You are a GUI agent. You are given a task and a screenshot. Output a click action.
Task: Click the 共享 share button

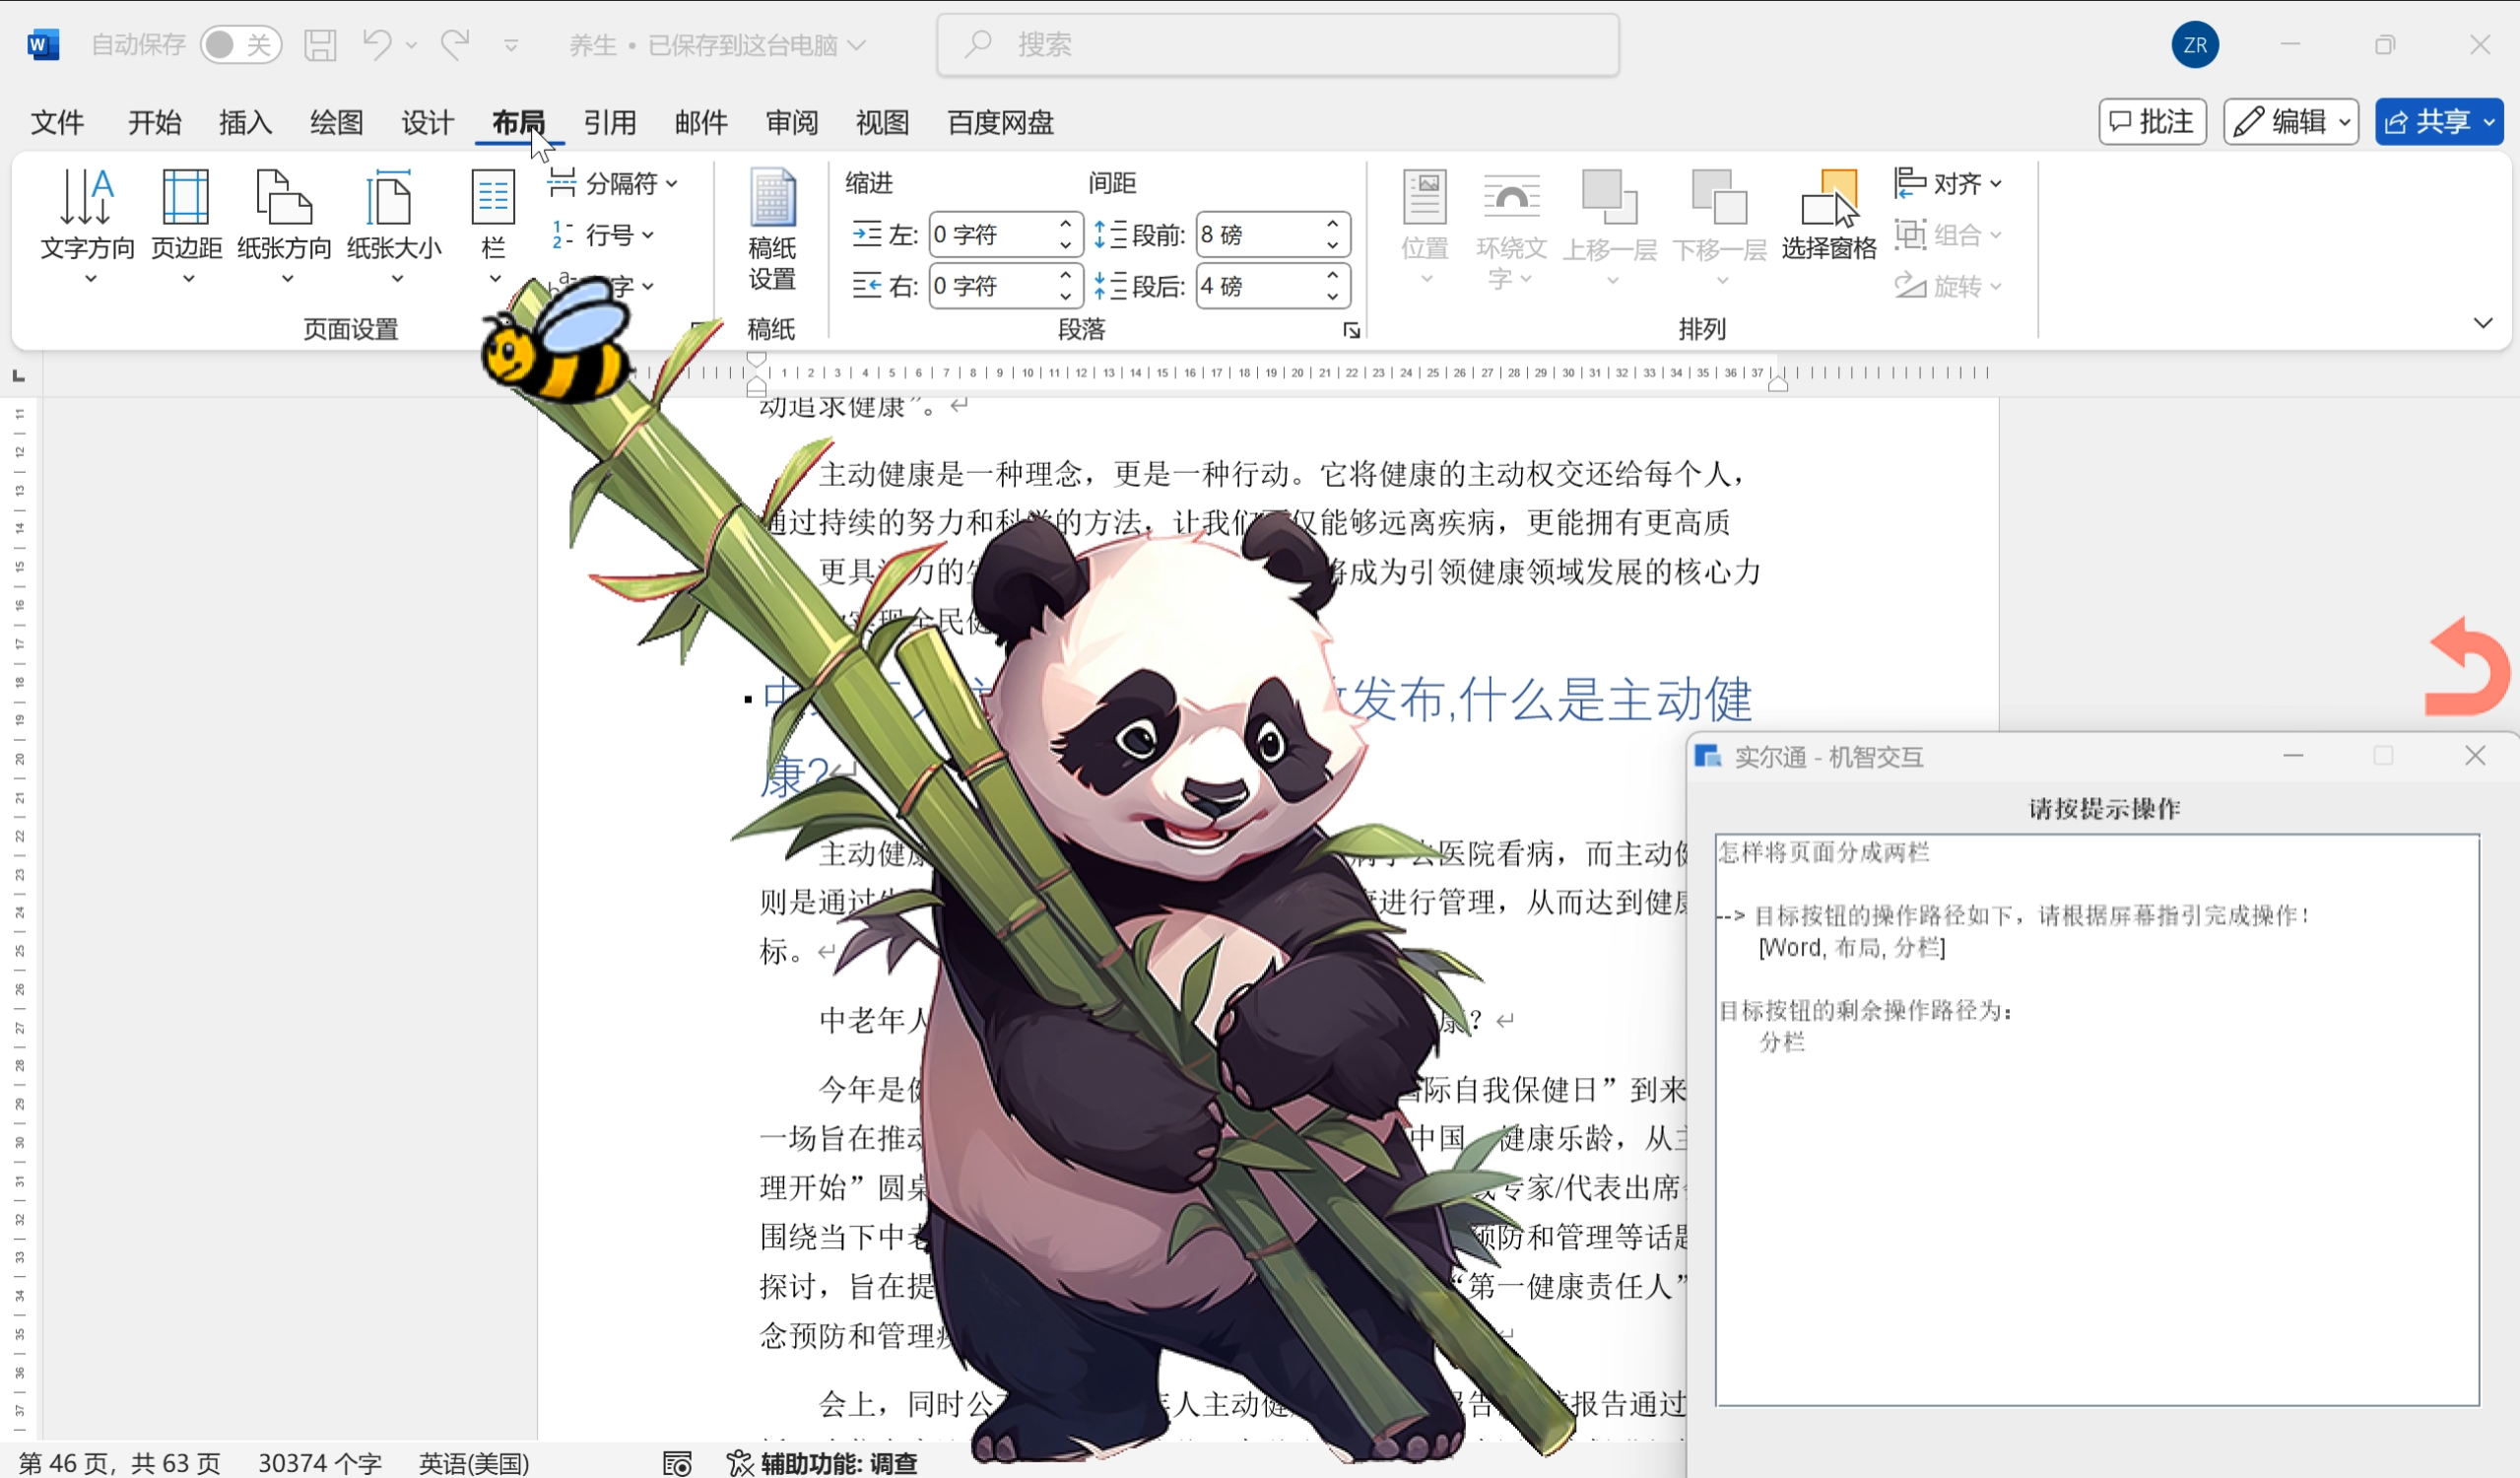tap(2439, 122)
